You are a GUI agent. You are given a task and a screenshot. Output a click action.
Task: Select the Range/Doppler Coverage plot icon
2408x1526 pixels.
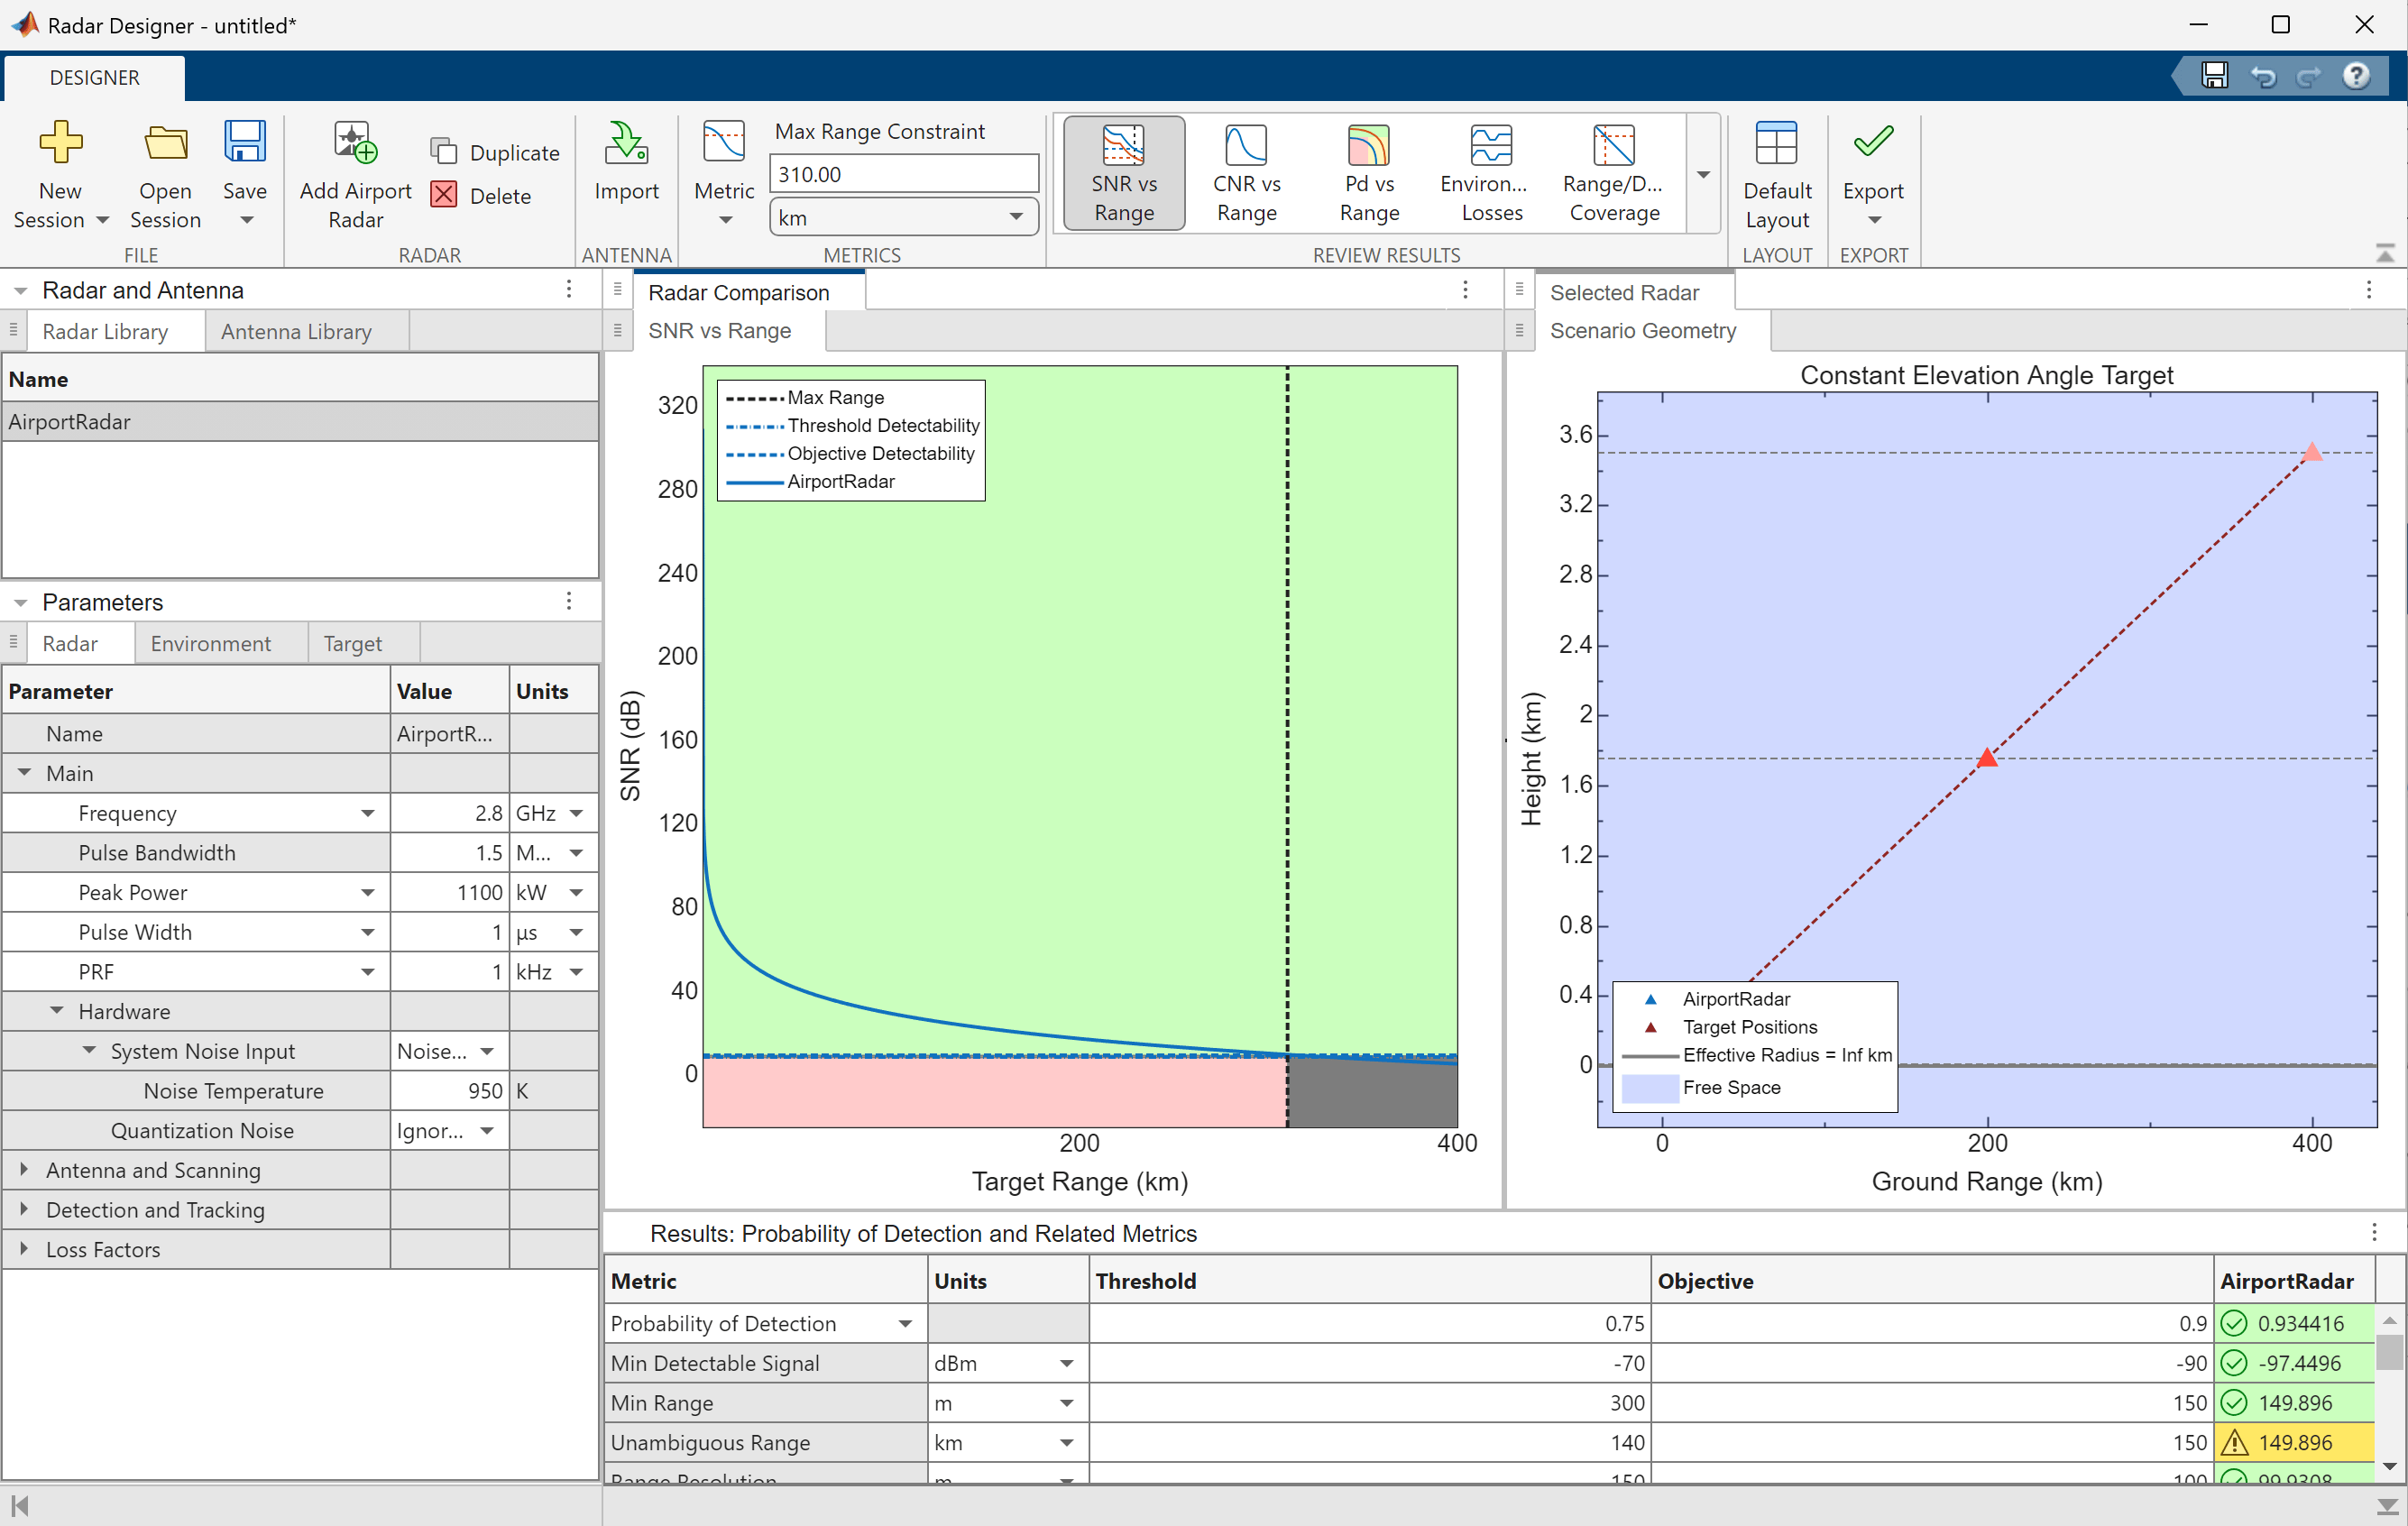[1614, 146]
